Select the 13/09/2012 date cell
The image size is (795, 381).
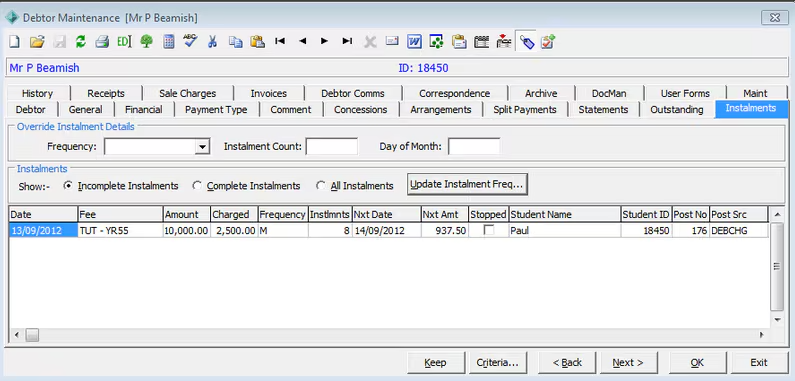tap(44, 231)
